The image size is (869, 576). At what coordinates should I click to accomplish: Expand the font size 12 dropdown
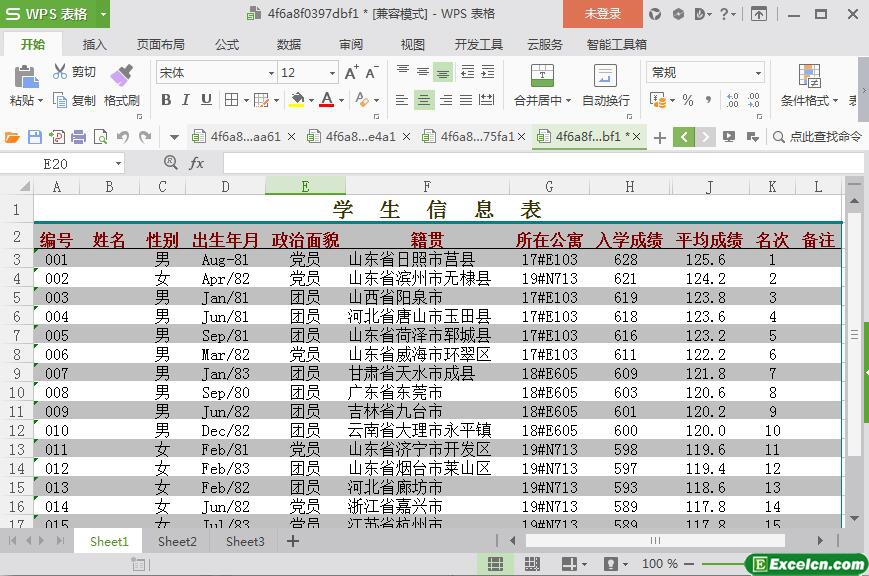pyautogui.click(x=333, y=73)
